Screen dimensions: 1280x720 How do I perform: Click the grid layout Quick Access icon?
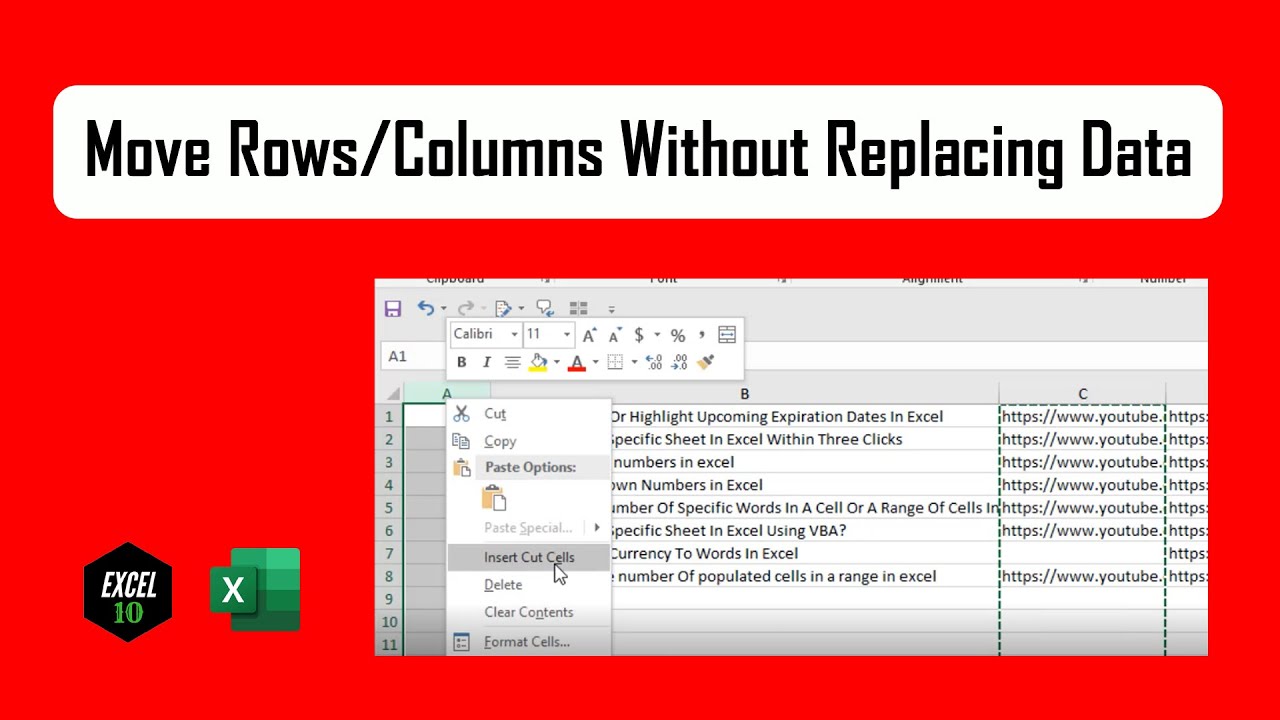coord(578,309)
